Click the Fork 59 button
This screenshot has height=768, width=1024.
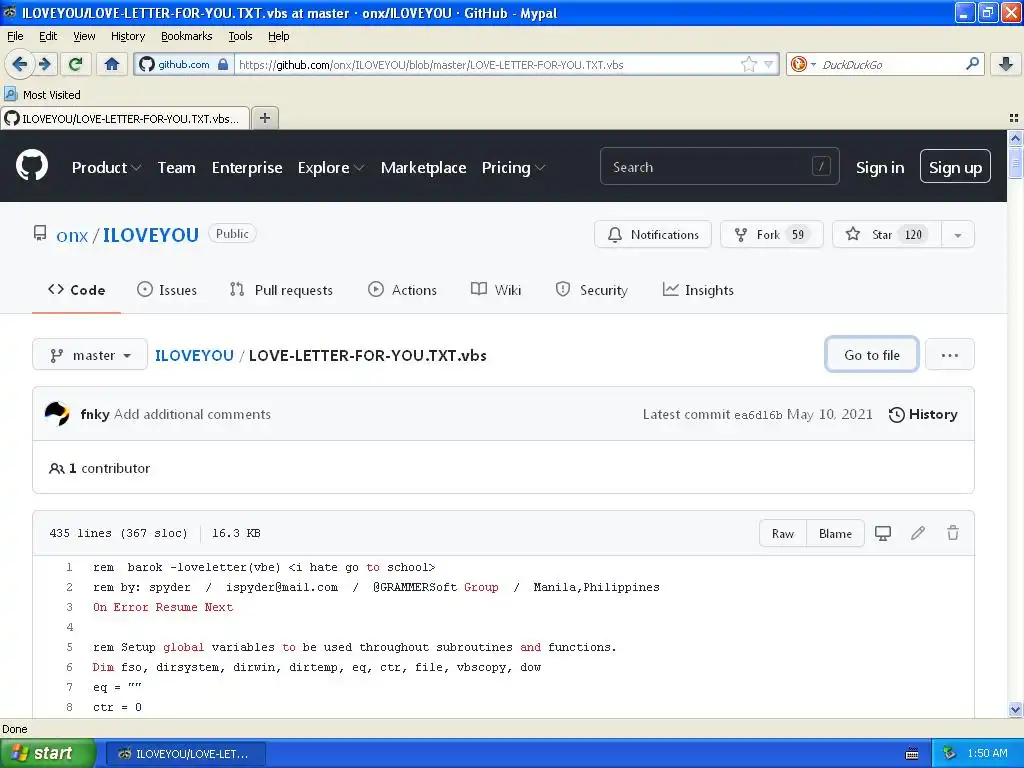point(771,234)
